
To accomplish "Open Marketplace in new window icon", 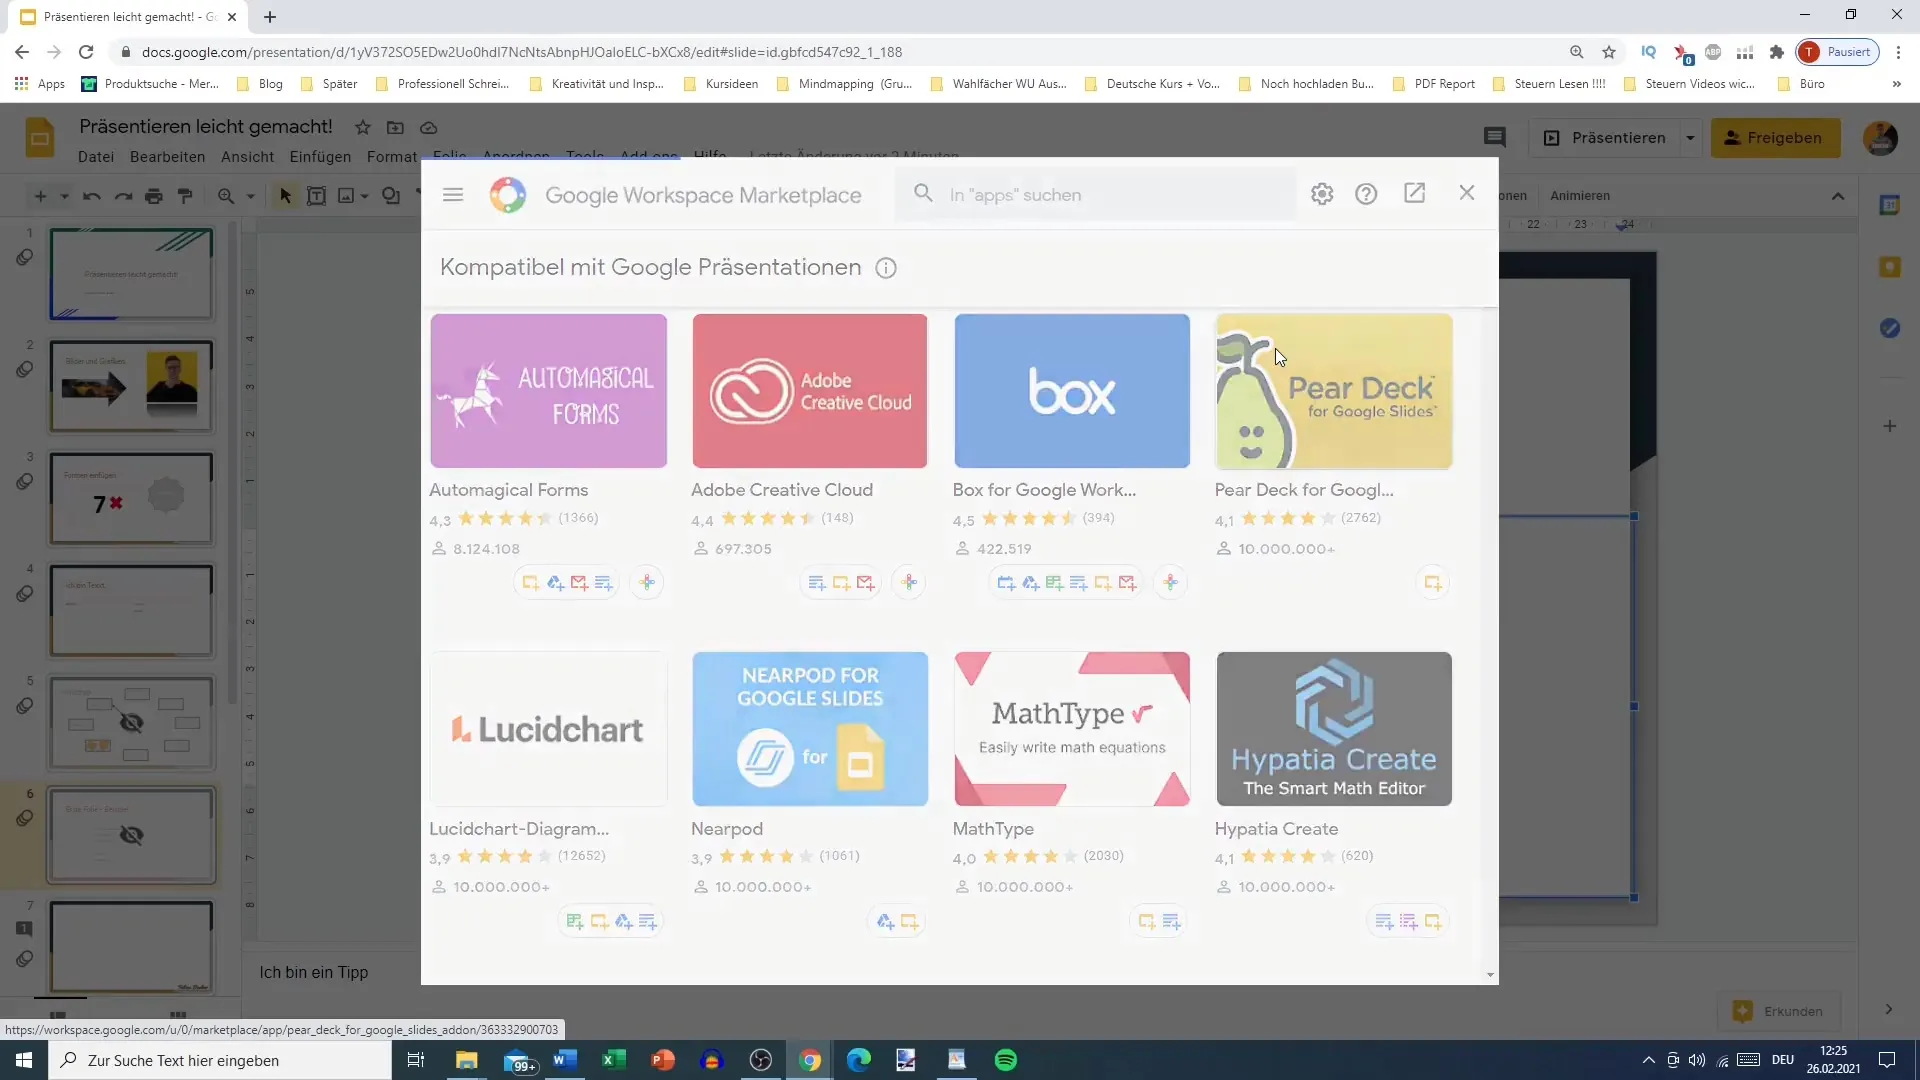I will pyautogui.click(x=1414, y=193).
